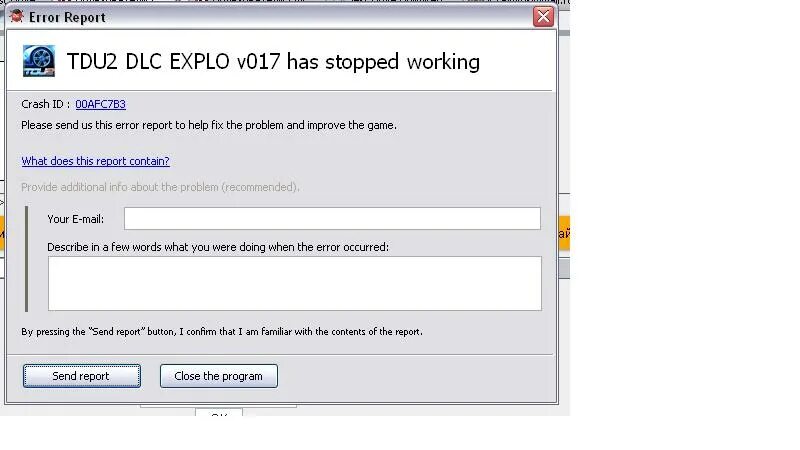Click the 'Describe in a few words' label

tap(218, 247)
